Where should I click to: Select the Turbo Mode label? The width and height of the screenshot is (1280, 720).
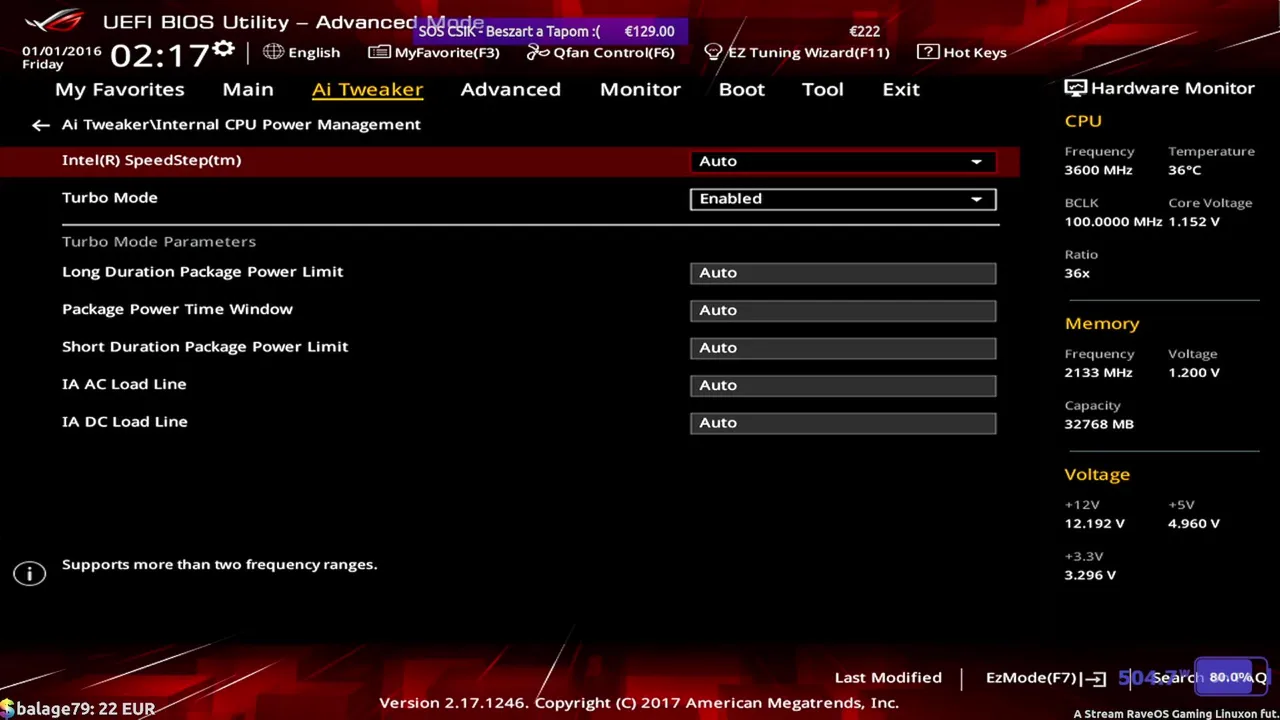(x=110, y=197)
